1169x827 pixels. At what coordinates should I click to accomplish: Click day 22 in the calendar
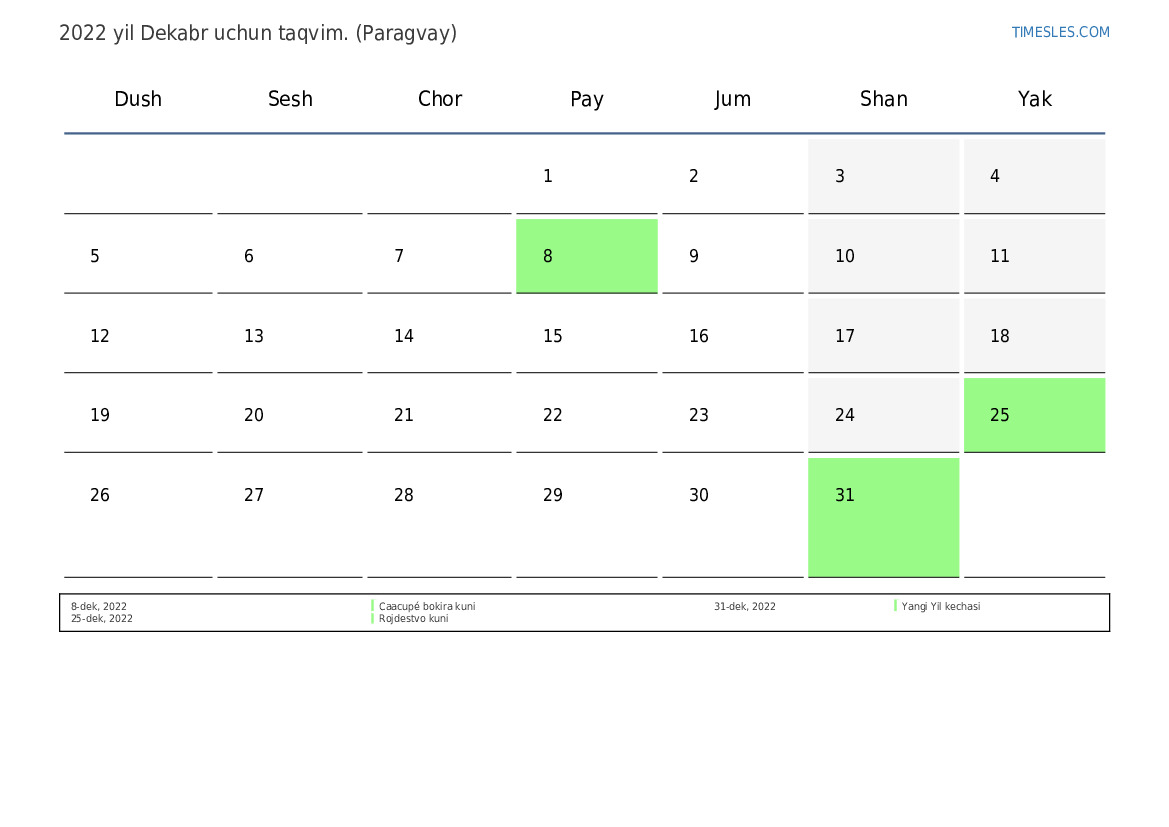(x=587, y=415)
